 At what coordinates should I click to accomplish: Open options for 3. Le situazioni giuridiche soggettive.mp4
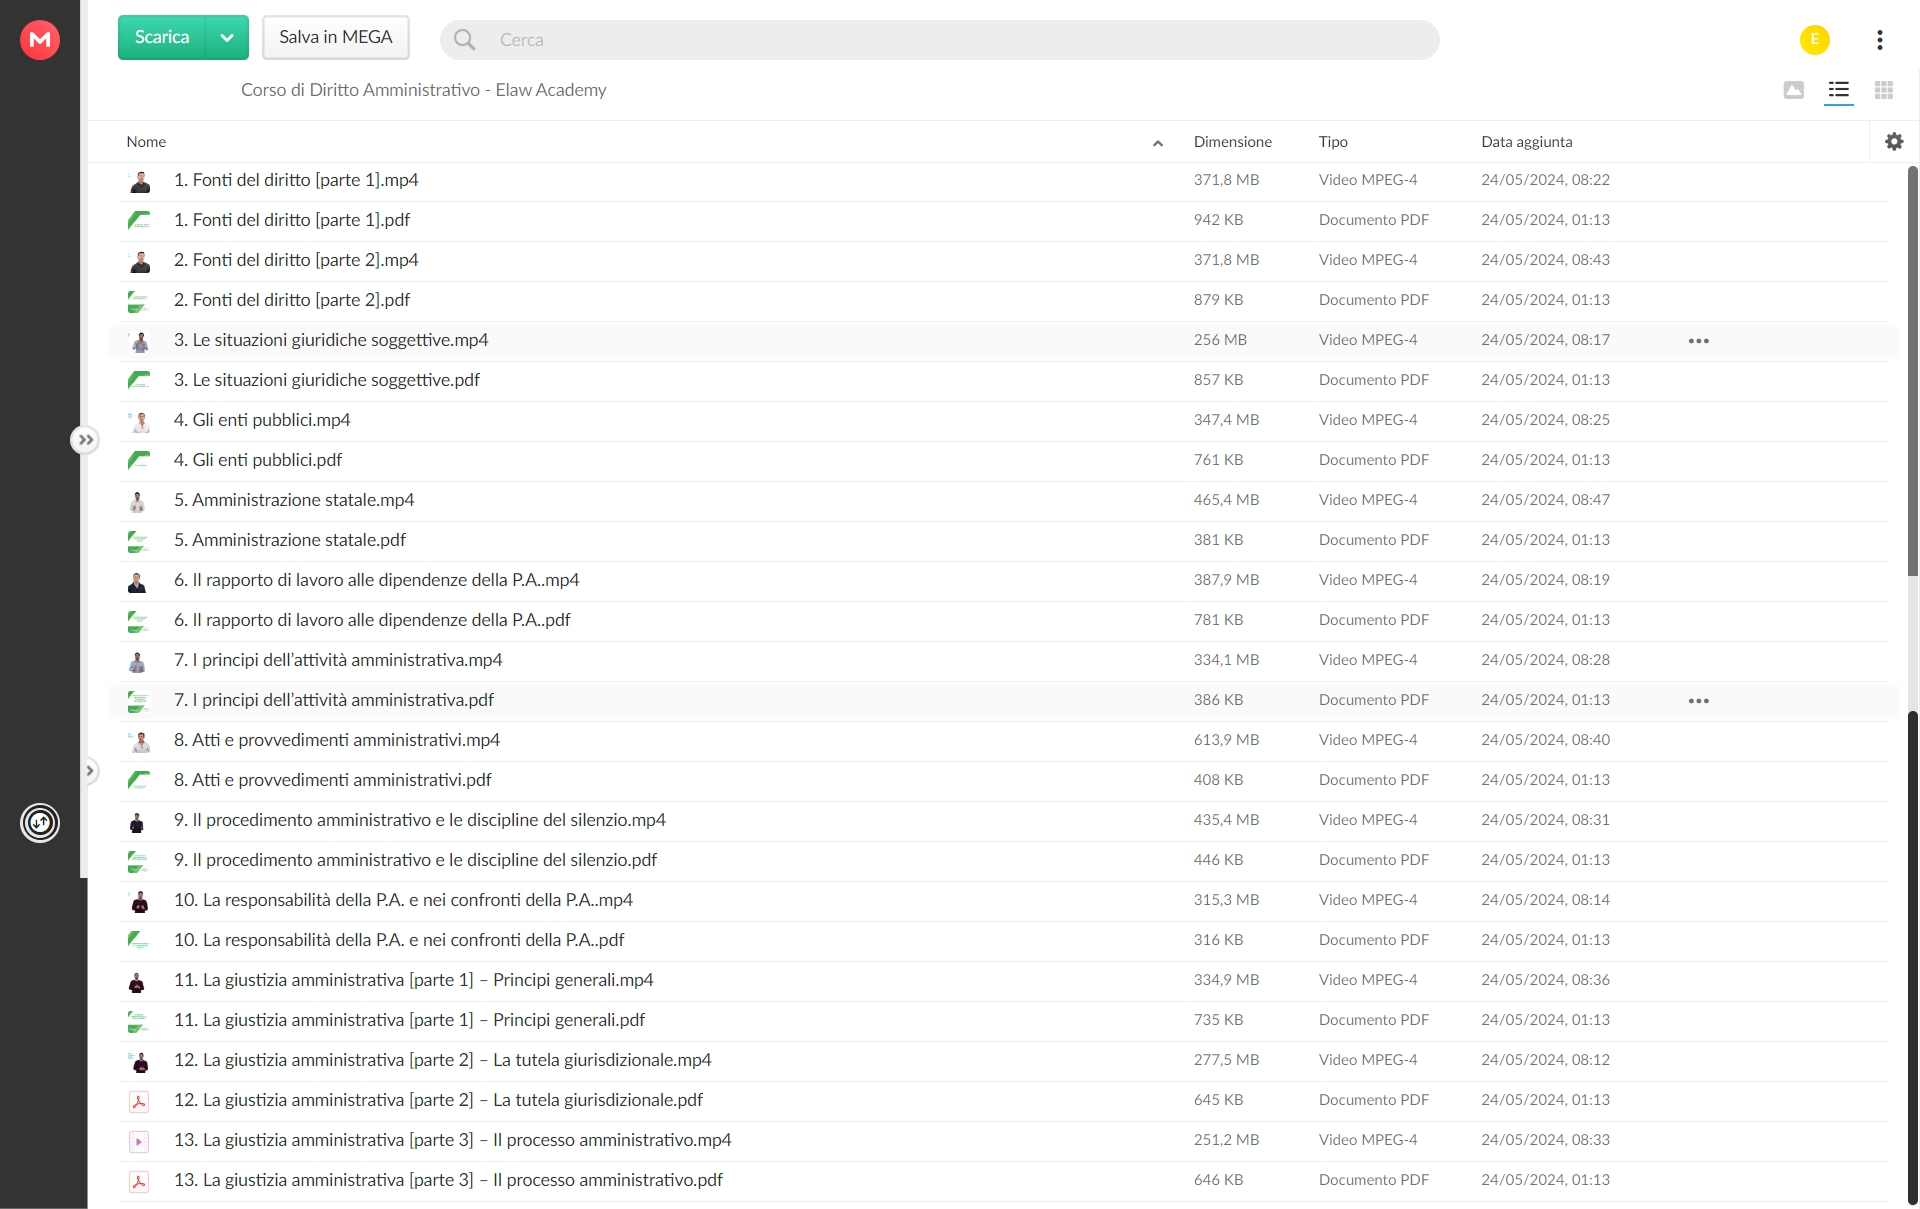[x=1699, y=341]
